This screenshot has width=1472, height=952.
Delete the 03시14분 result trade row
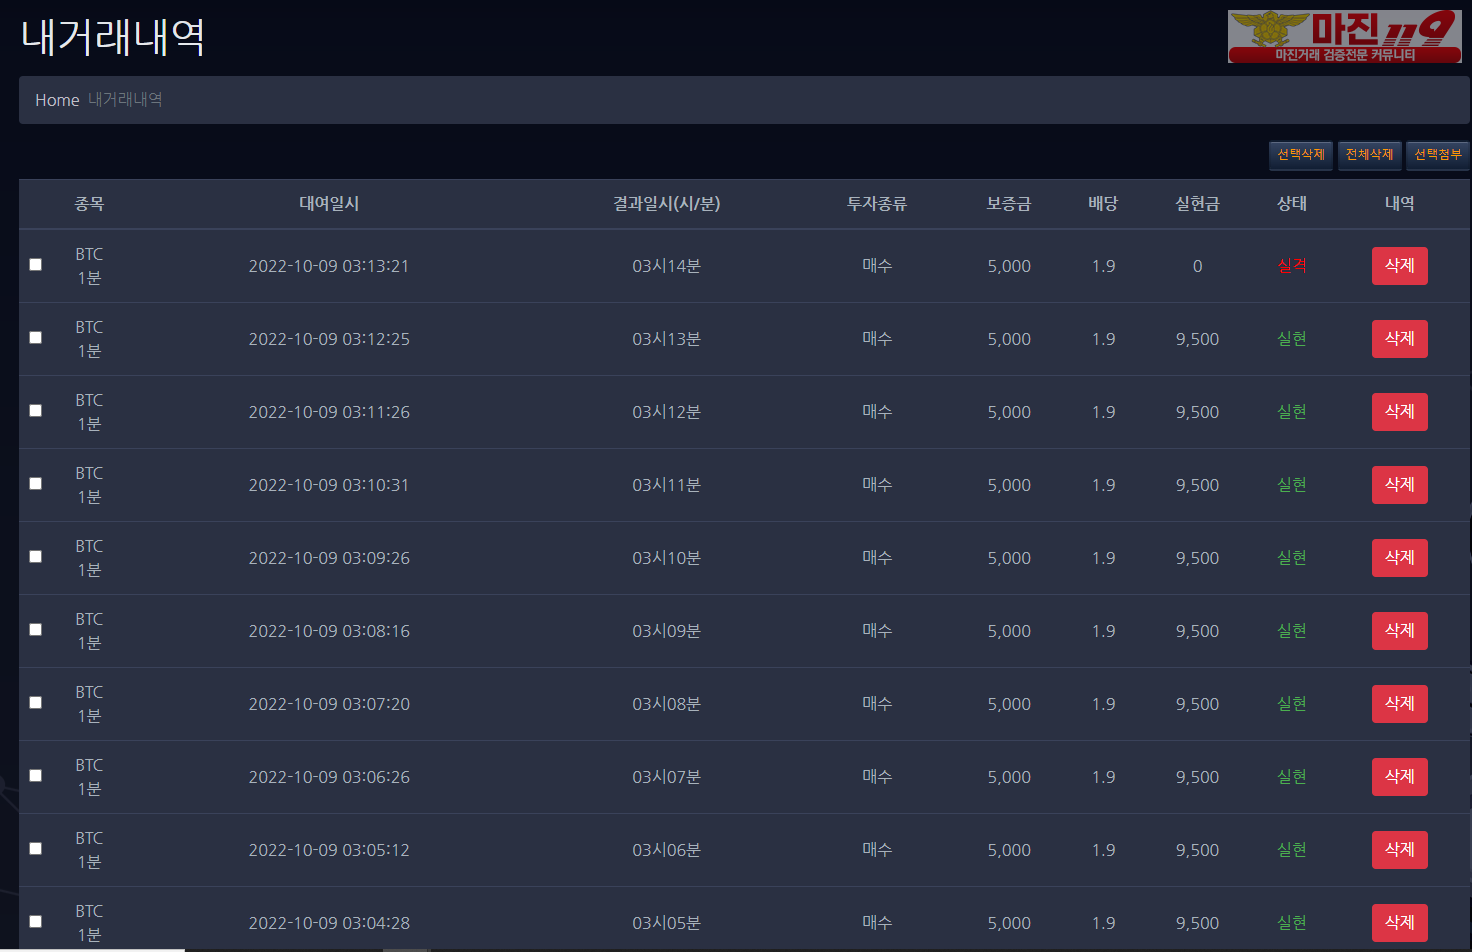click(1399, 266)
